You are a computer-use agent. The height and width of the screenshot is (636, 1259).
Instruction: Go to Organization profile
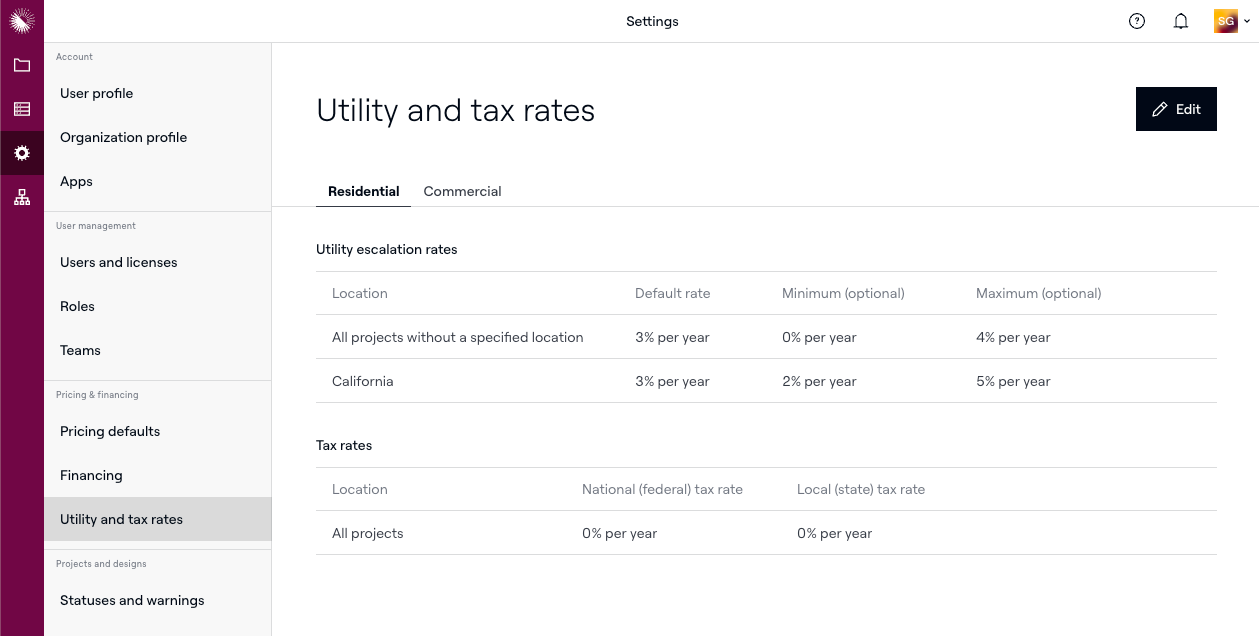click(x=124, y=137)
